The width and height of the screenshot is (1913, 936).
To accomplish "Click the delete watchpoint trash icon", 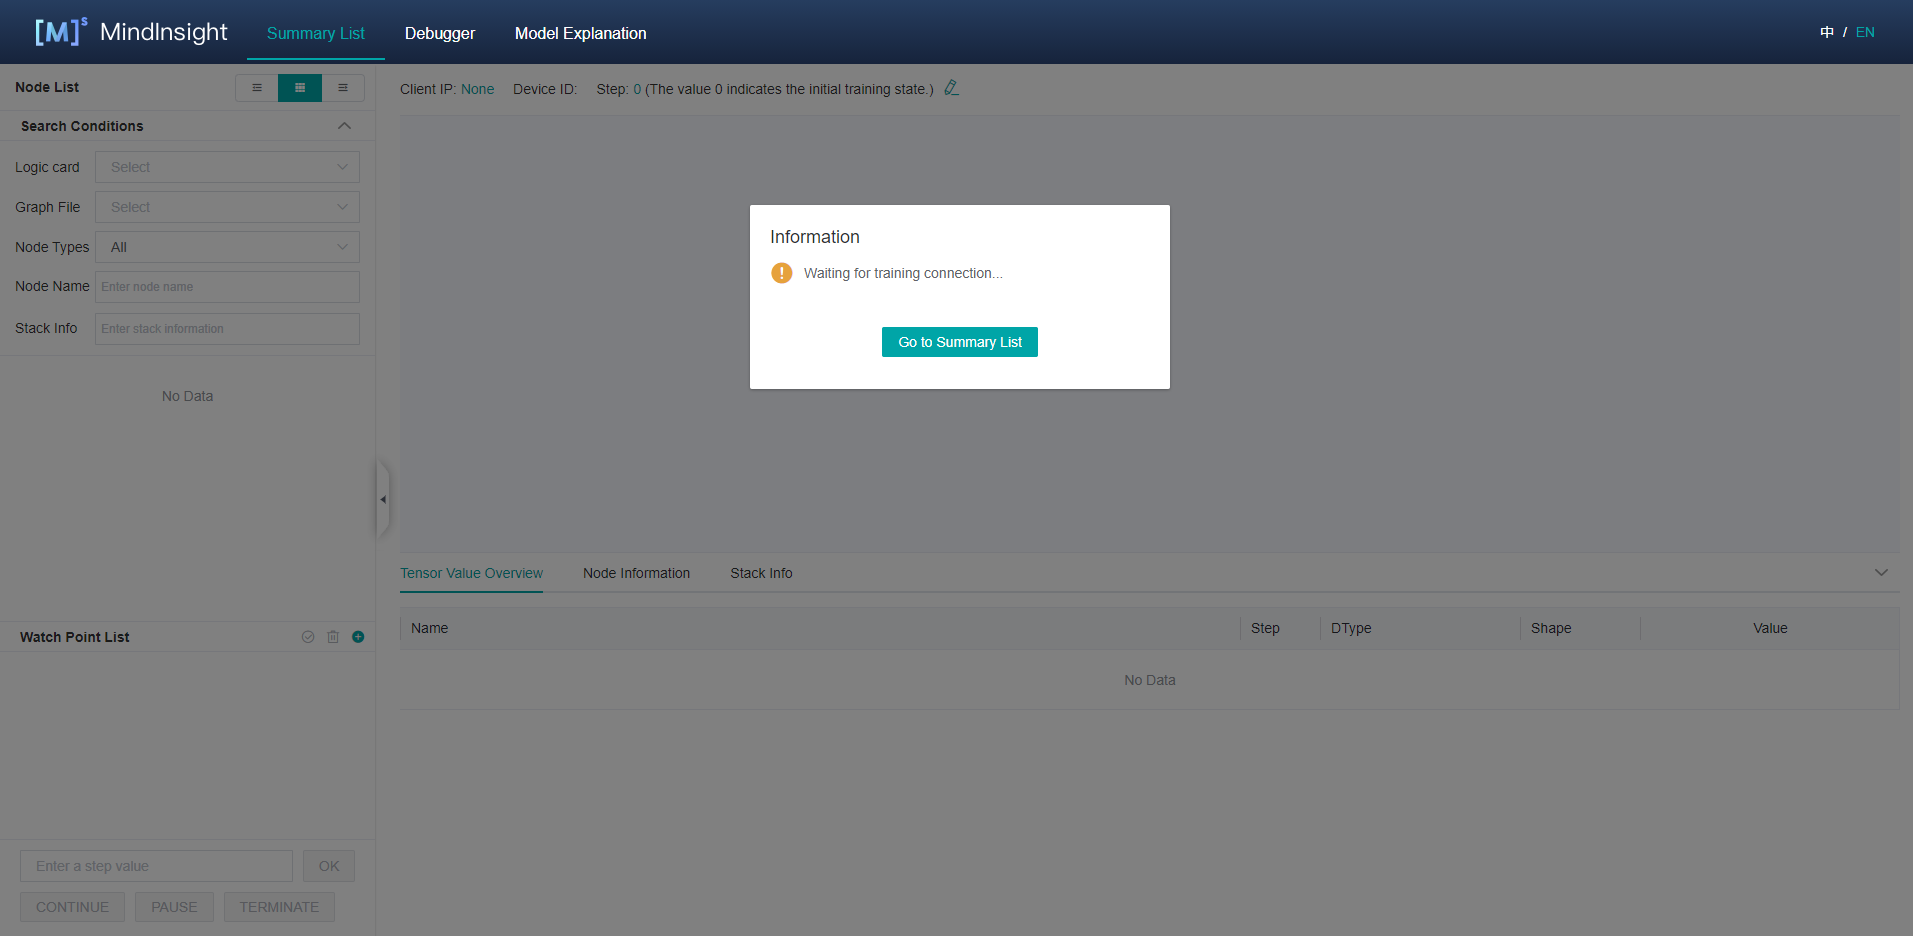I will tap(333, 637).
